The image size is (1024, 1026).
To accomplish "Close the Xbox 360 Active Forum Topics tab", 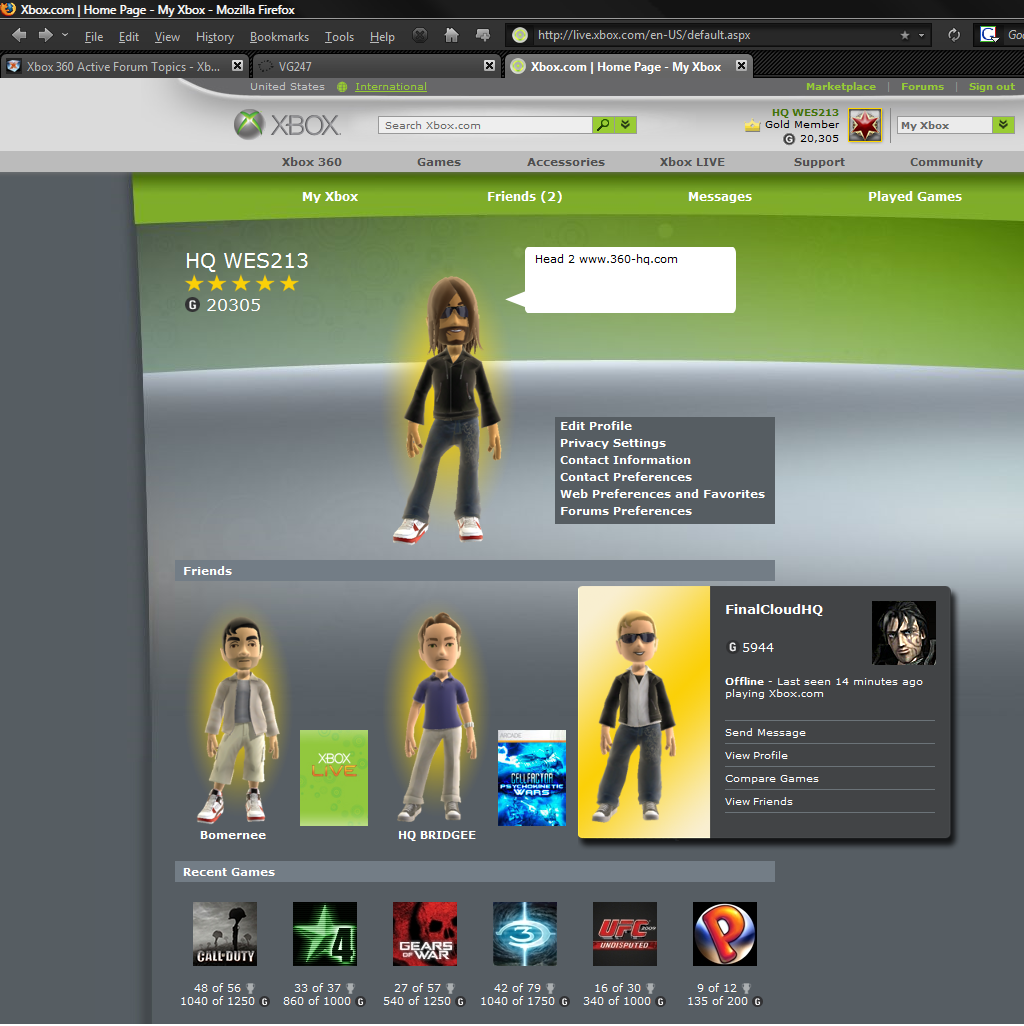I will pyautogui.click(x=238, y=65).
